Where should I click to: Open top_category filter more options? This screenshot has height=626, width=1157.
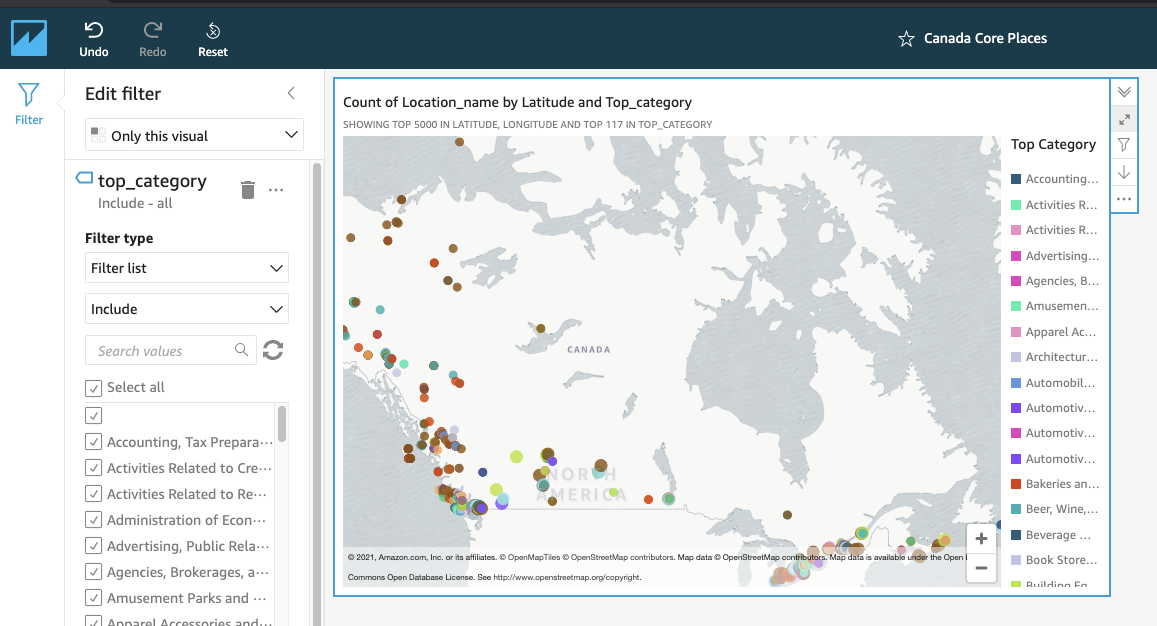point(276,190)
